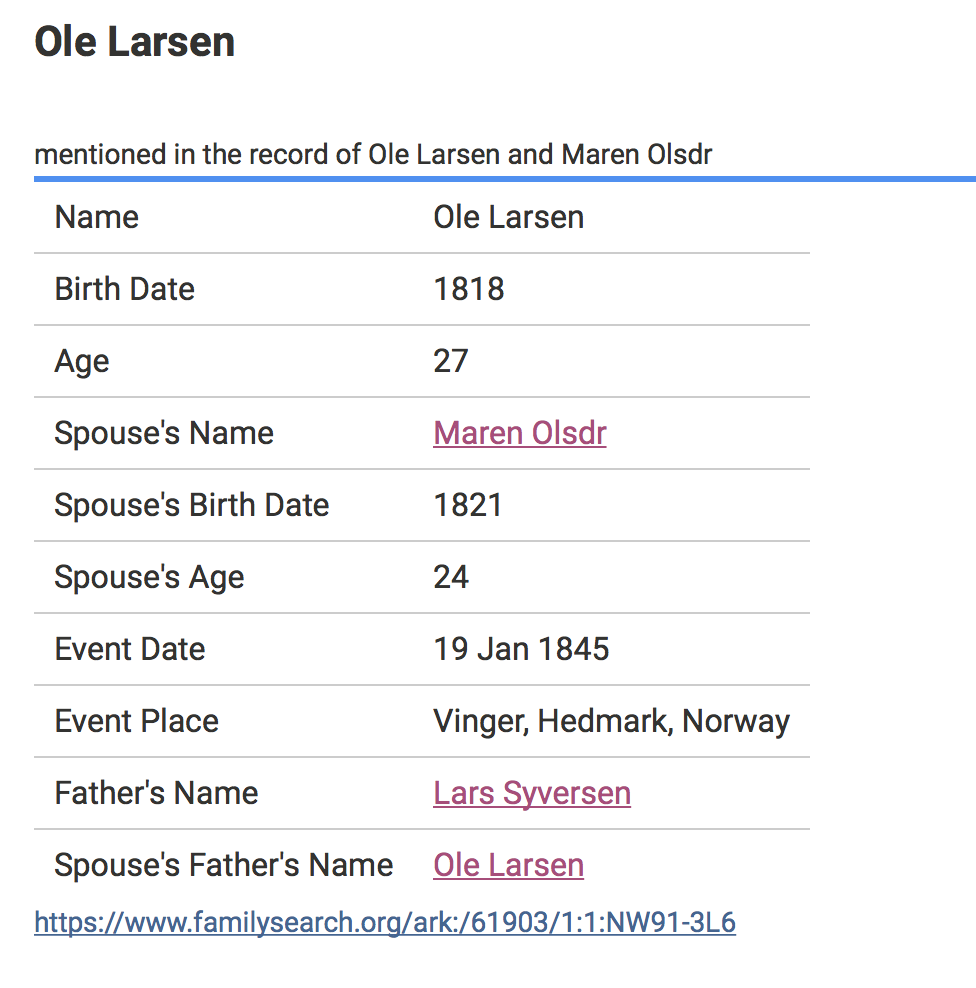Select the Age value 27

450,361
